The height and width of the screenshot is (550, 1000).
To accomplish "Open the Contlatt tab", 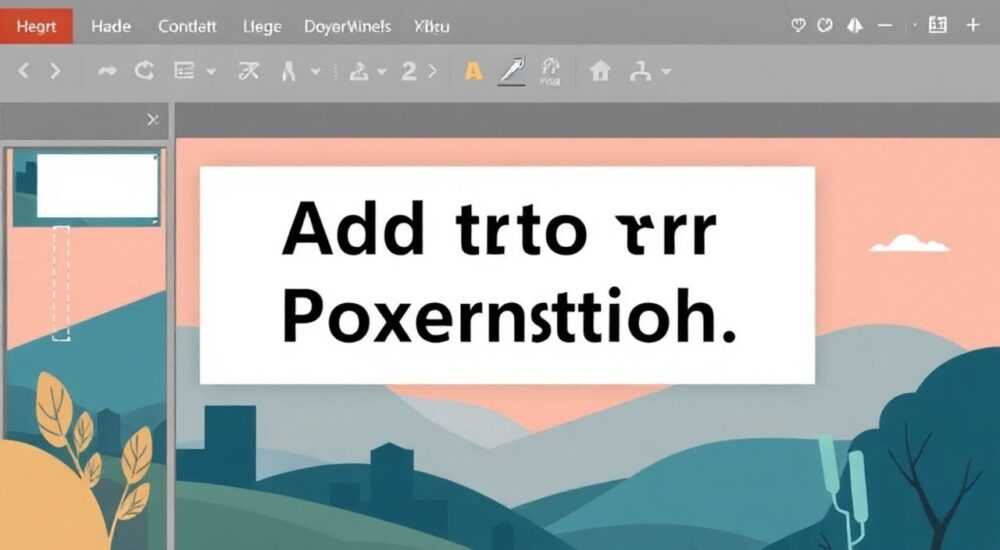I will [x=187, y=26].
